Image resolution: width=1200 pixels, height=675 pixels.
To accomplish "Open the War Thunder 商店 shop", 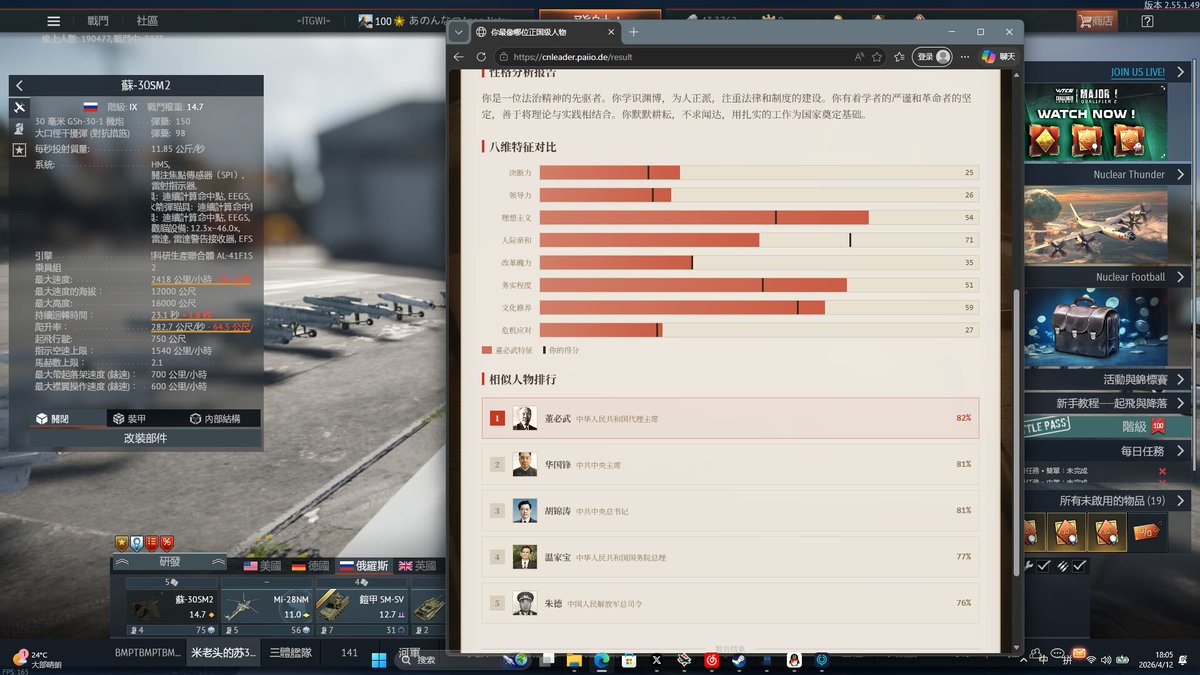I will tap(1097, 21).
